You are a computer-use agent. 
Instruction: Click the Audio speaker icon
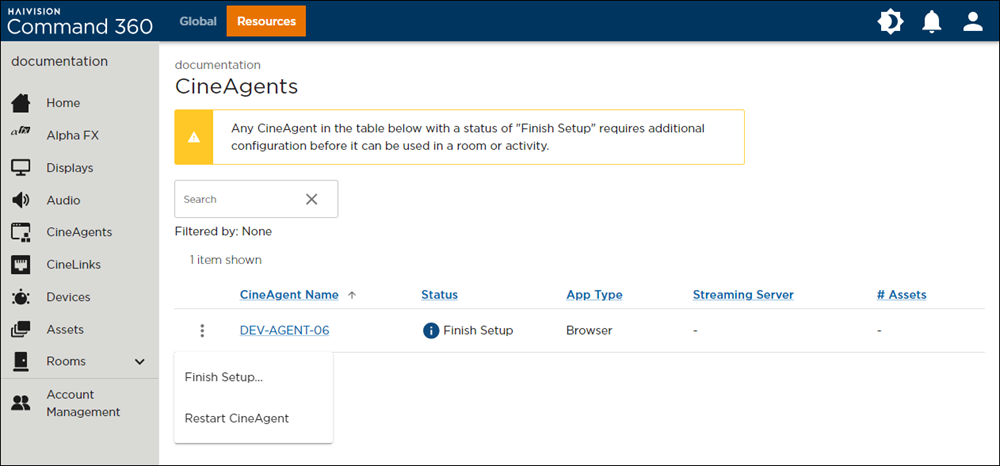pyautogui.click(x=21, y=200)
